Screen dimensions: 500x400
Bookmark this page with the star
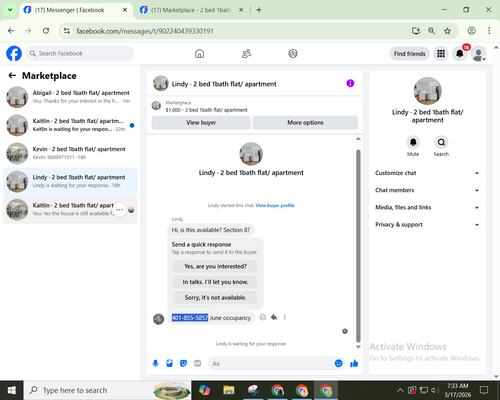click(x=447, y=31)
